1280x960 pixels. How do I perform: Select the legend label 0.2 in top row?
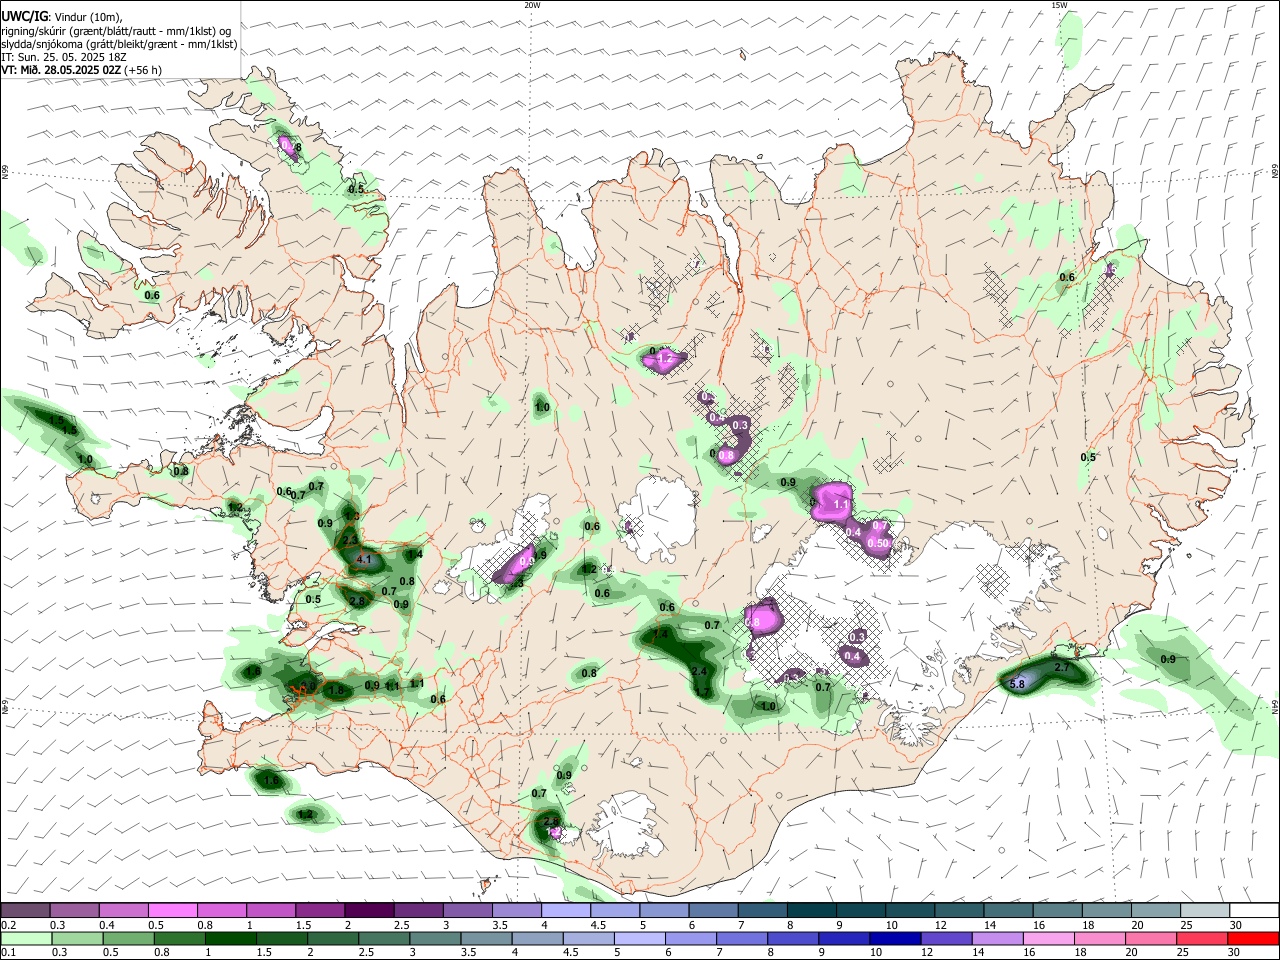8,925
